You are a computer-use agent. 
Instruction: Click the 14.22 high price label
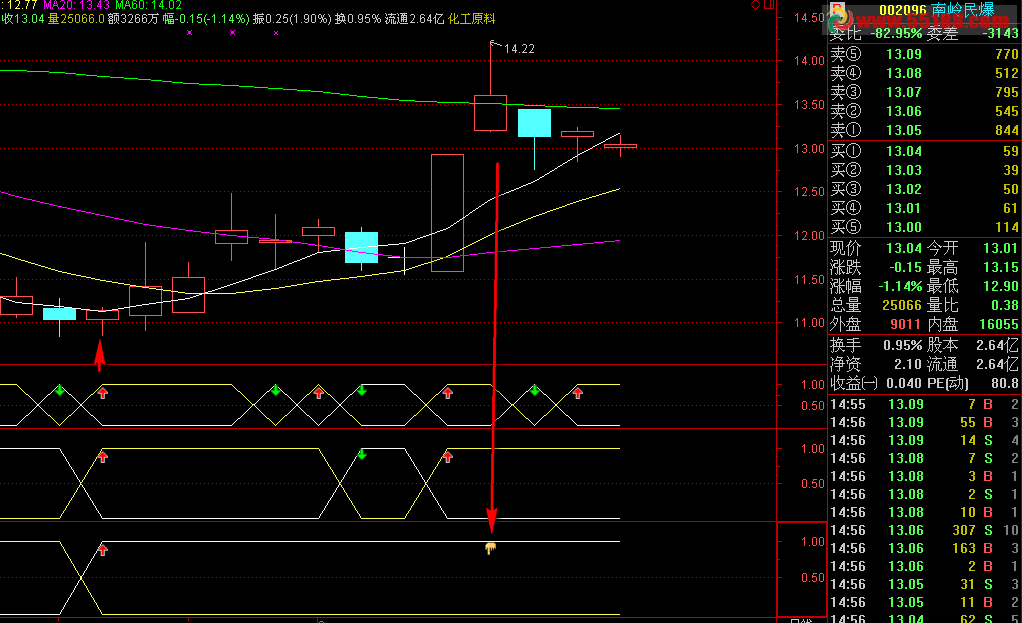519,49
